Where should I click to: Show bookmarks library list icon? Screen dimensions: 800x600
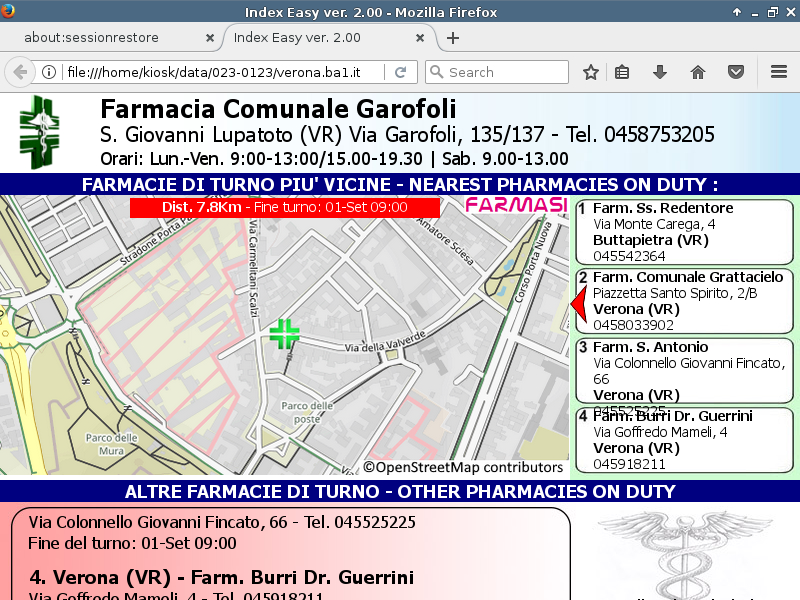[x=622, y=72]
